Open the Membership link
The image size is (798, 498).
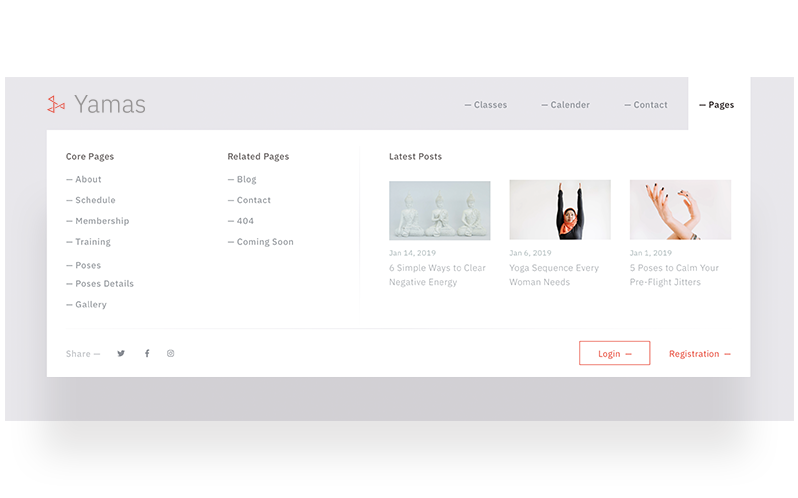[x=98, y=221]
